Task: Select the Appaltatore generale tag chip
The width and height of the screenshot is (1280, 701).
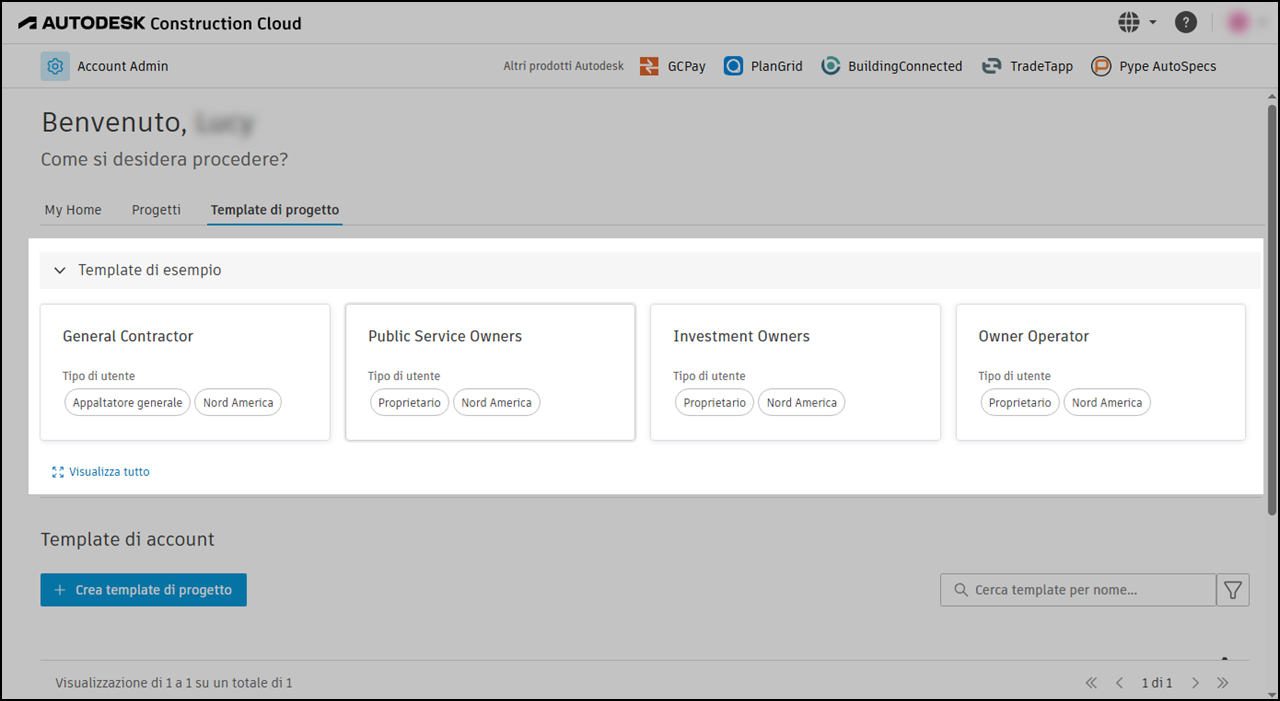Action: 127,402
